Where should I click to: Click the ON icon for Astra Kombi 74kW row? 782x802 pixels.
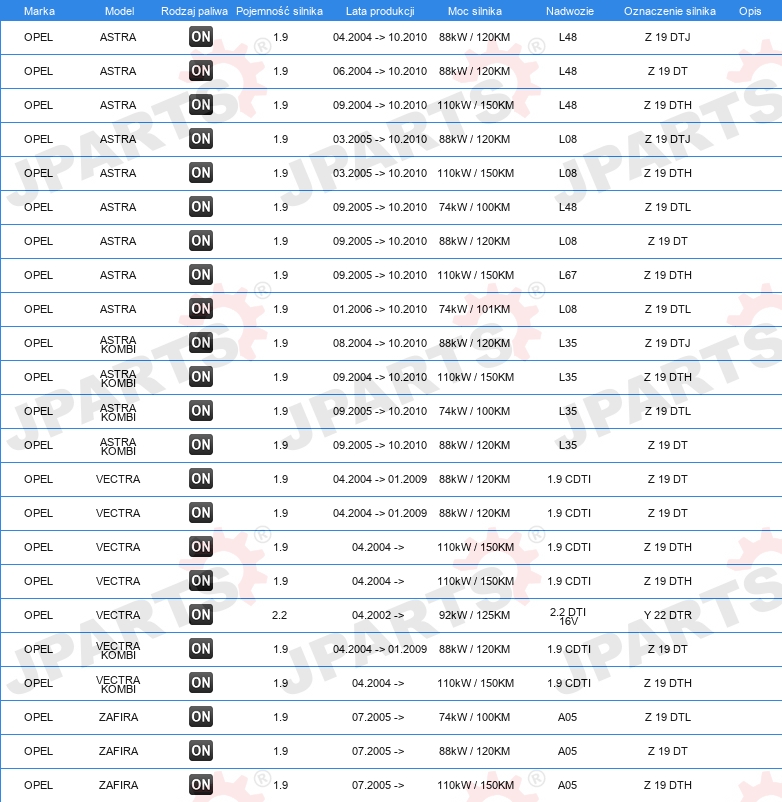[x=200, y=411]
